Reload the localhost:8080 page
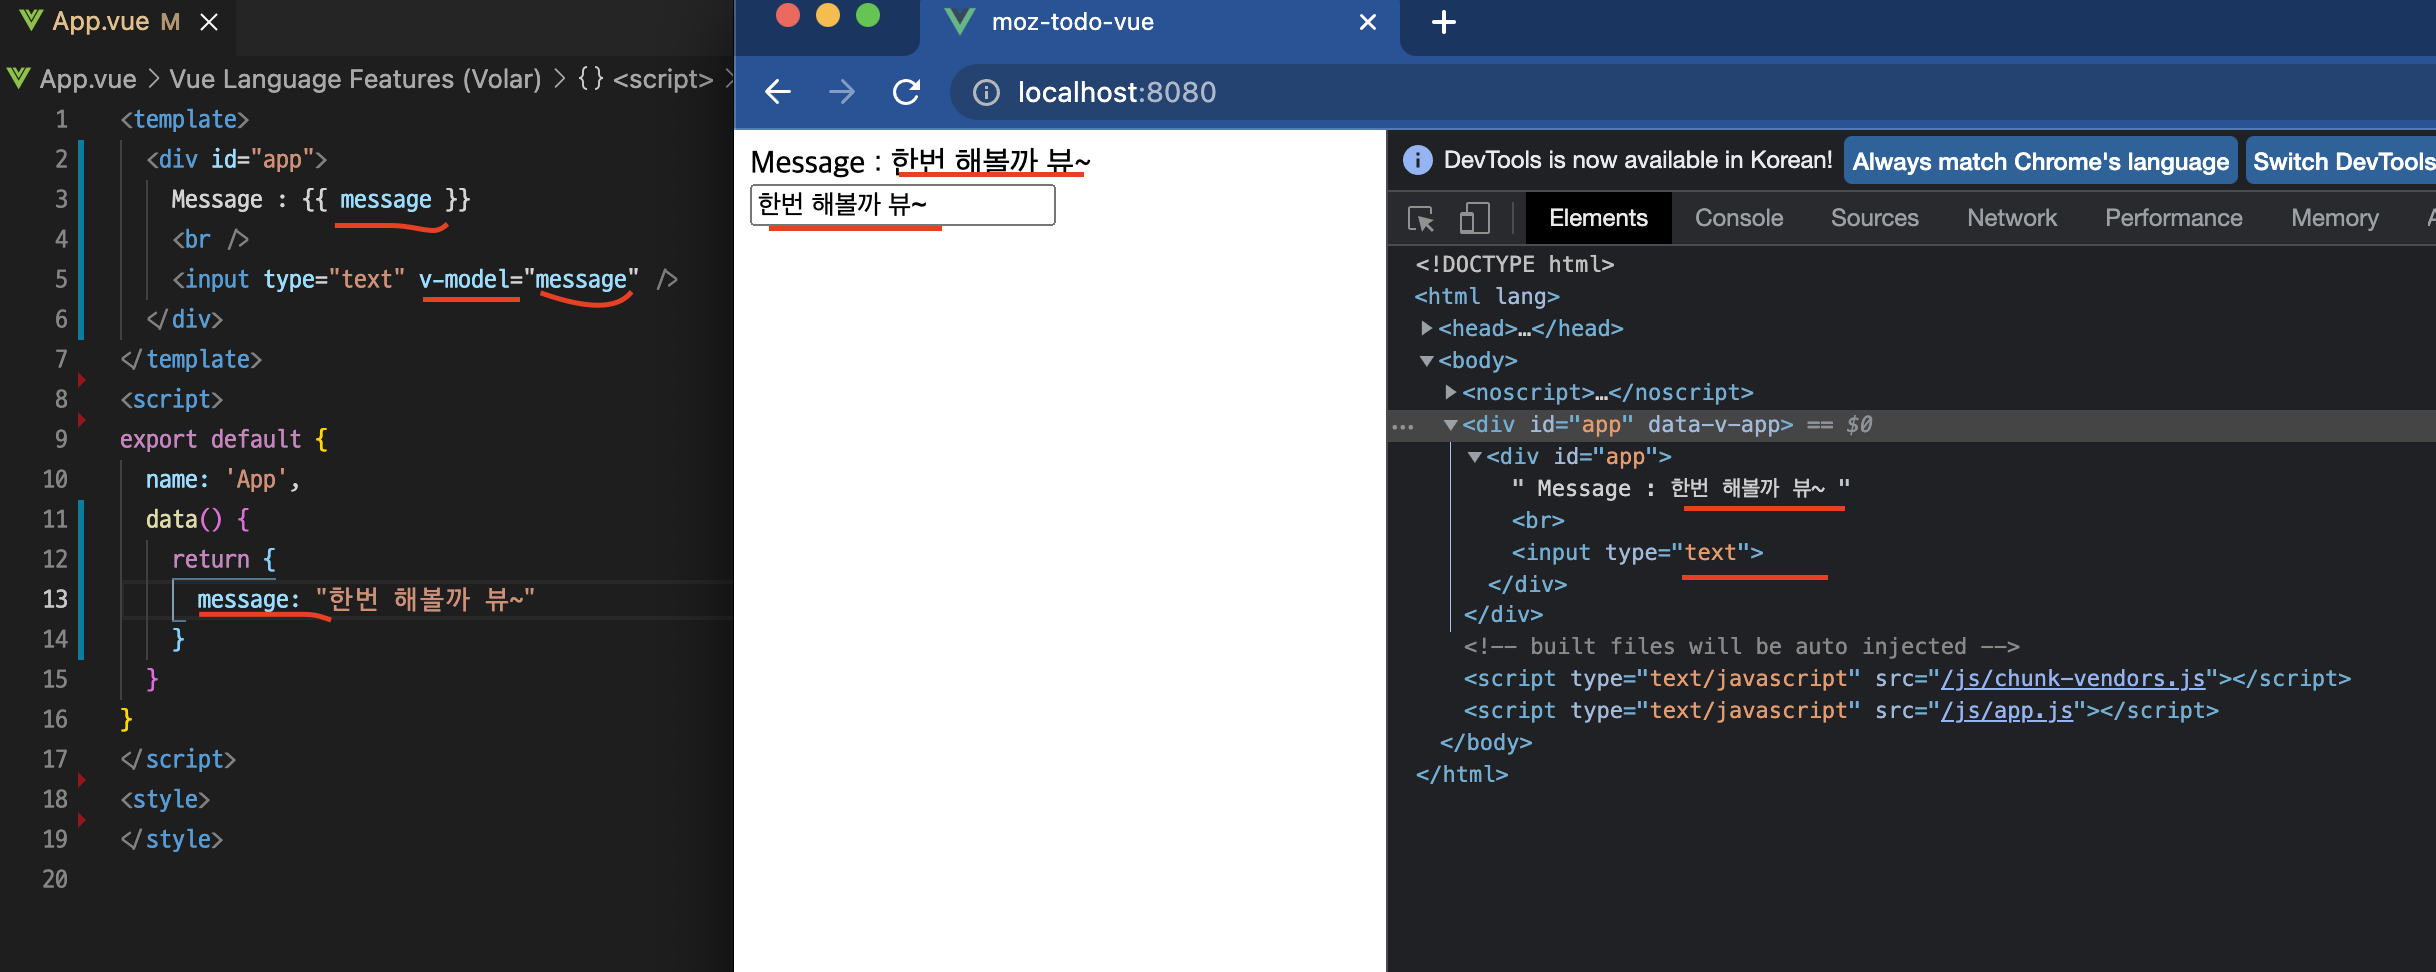Image resolution: width=2436 pixels, height=972 pixels. [x=907, y=92]
